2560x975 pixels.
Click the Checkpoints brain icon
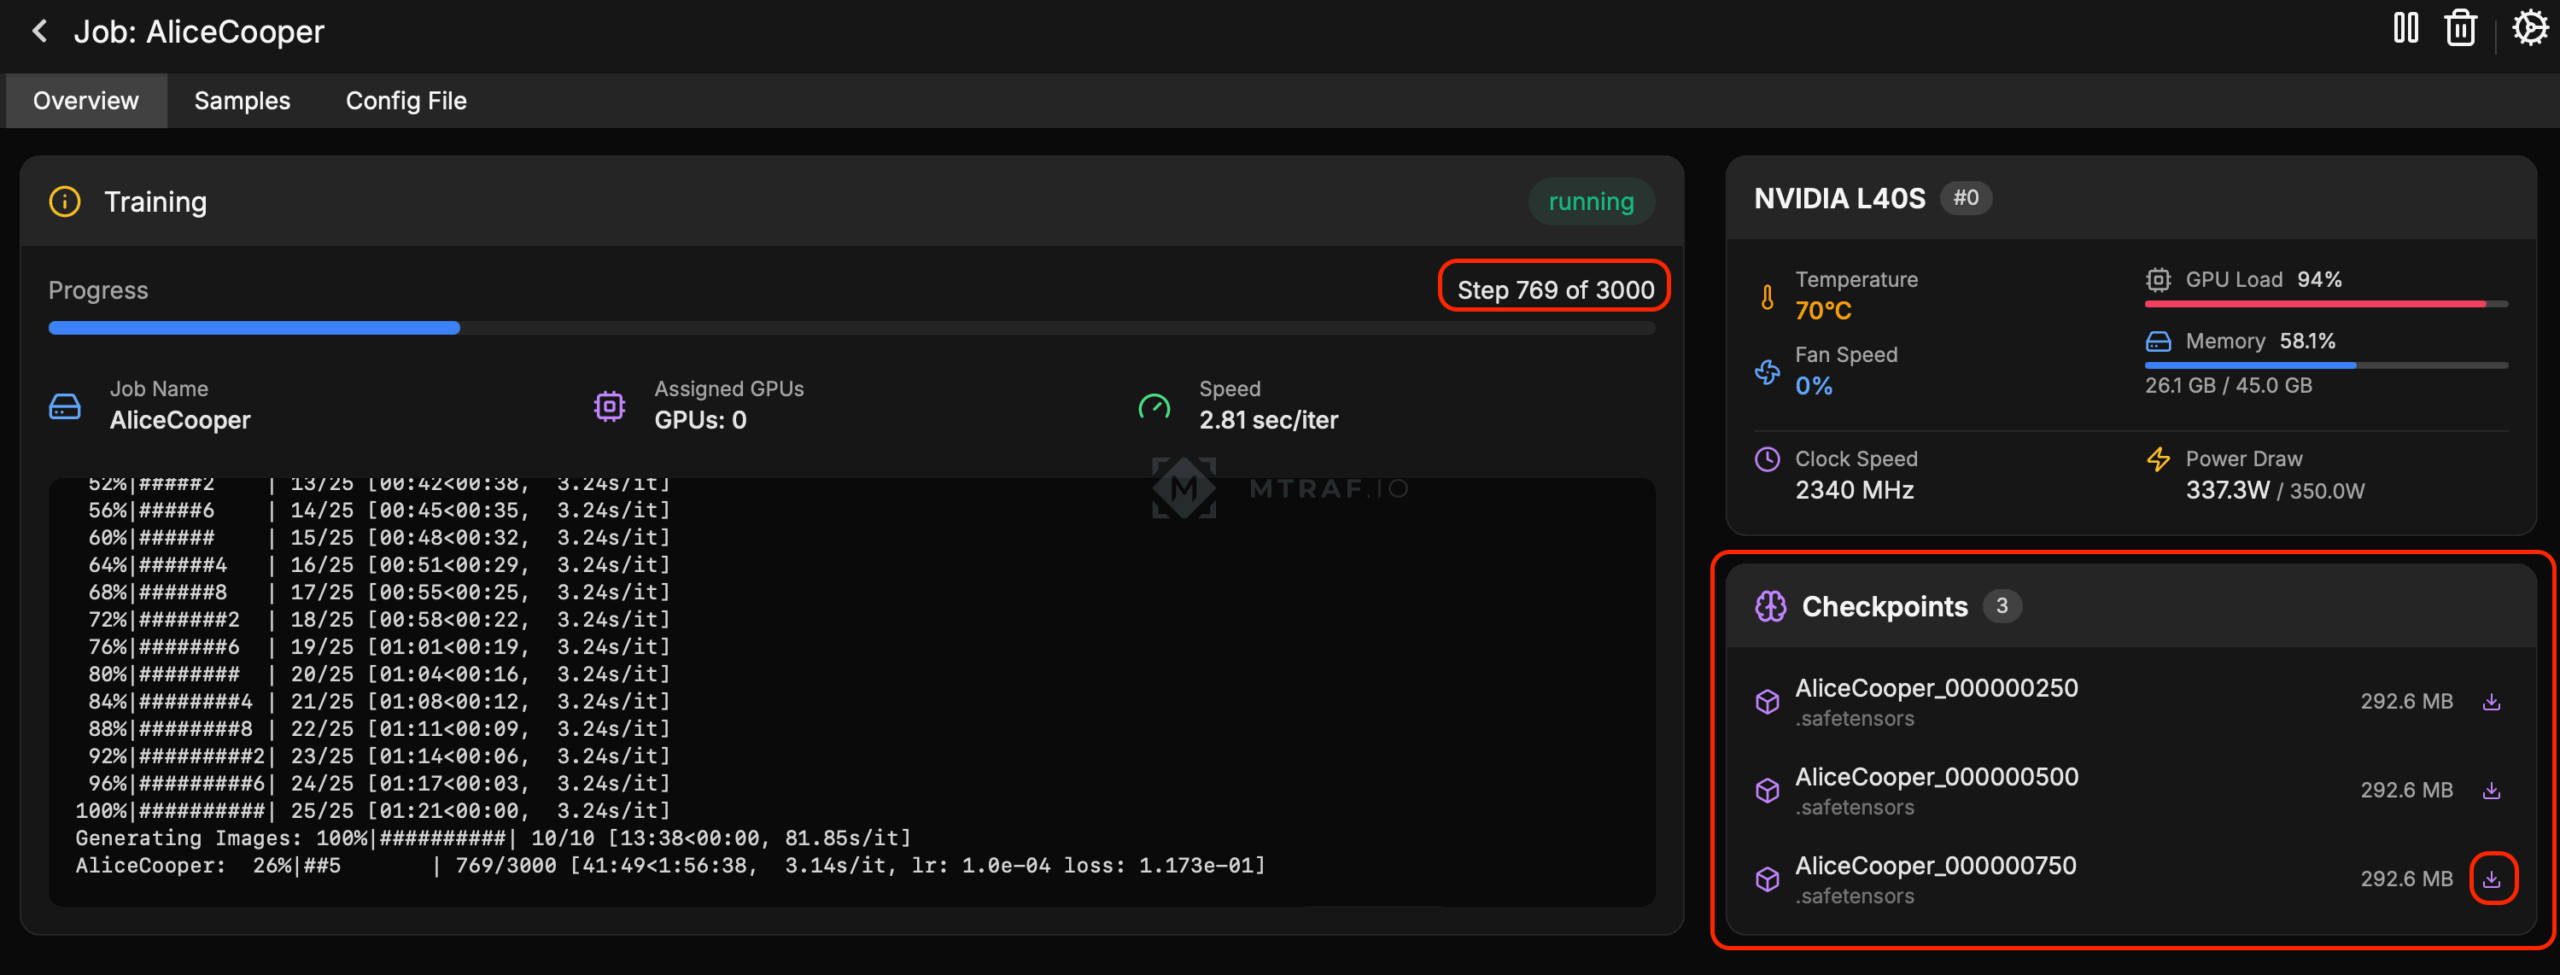click(x=1770, y=606)
